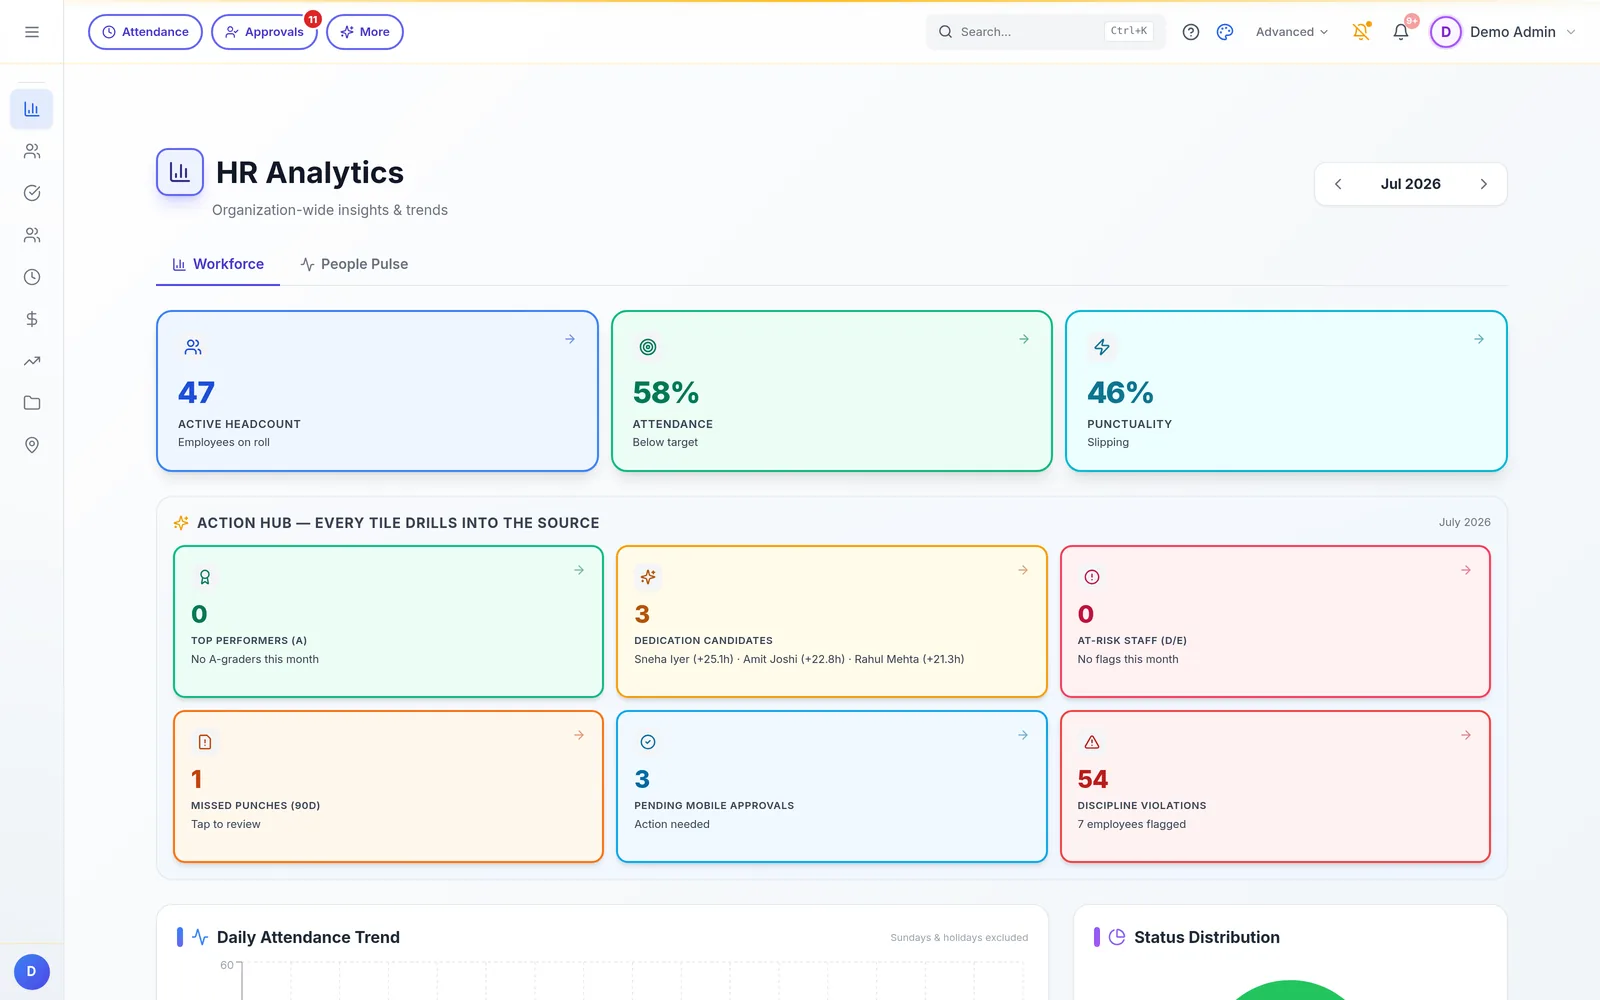Click the Jul 2026 month label
Viewport: 1600px width, 1000px height.
click(x=1410, y=184)
